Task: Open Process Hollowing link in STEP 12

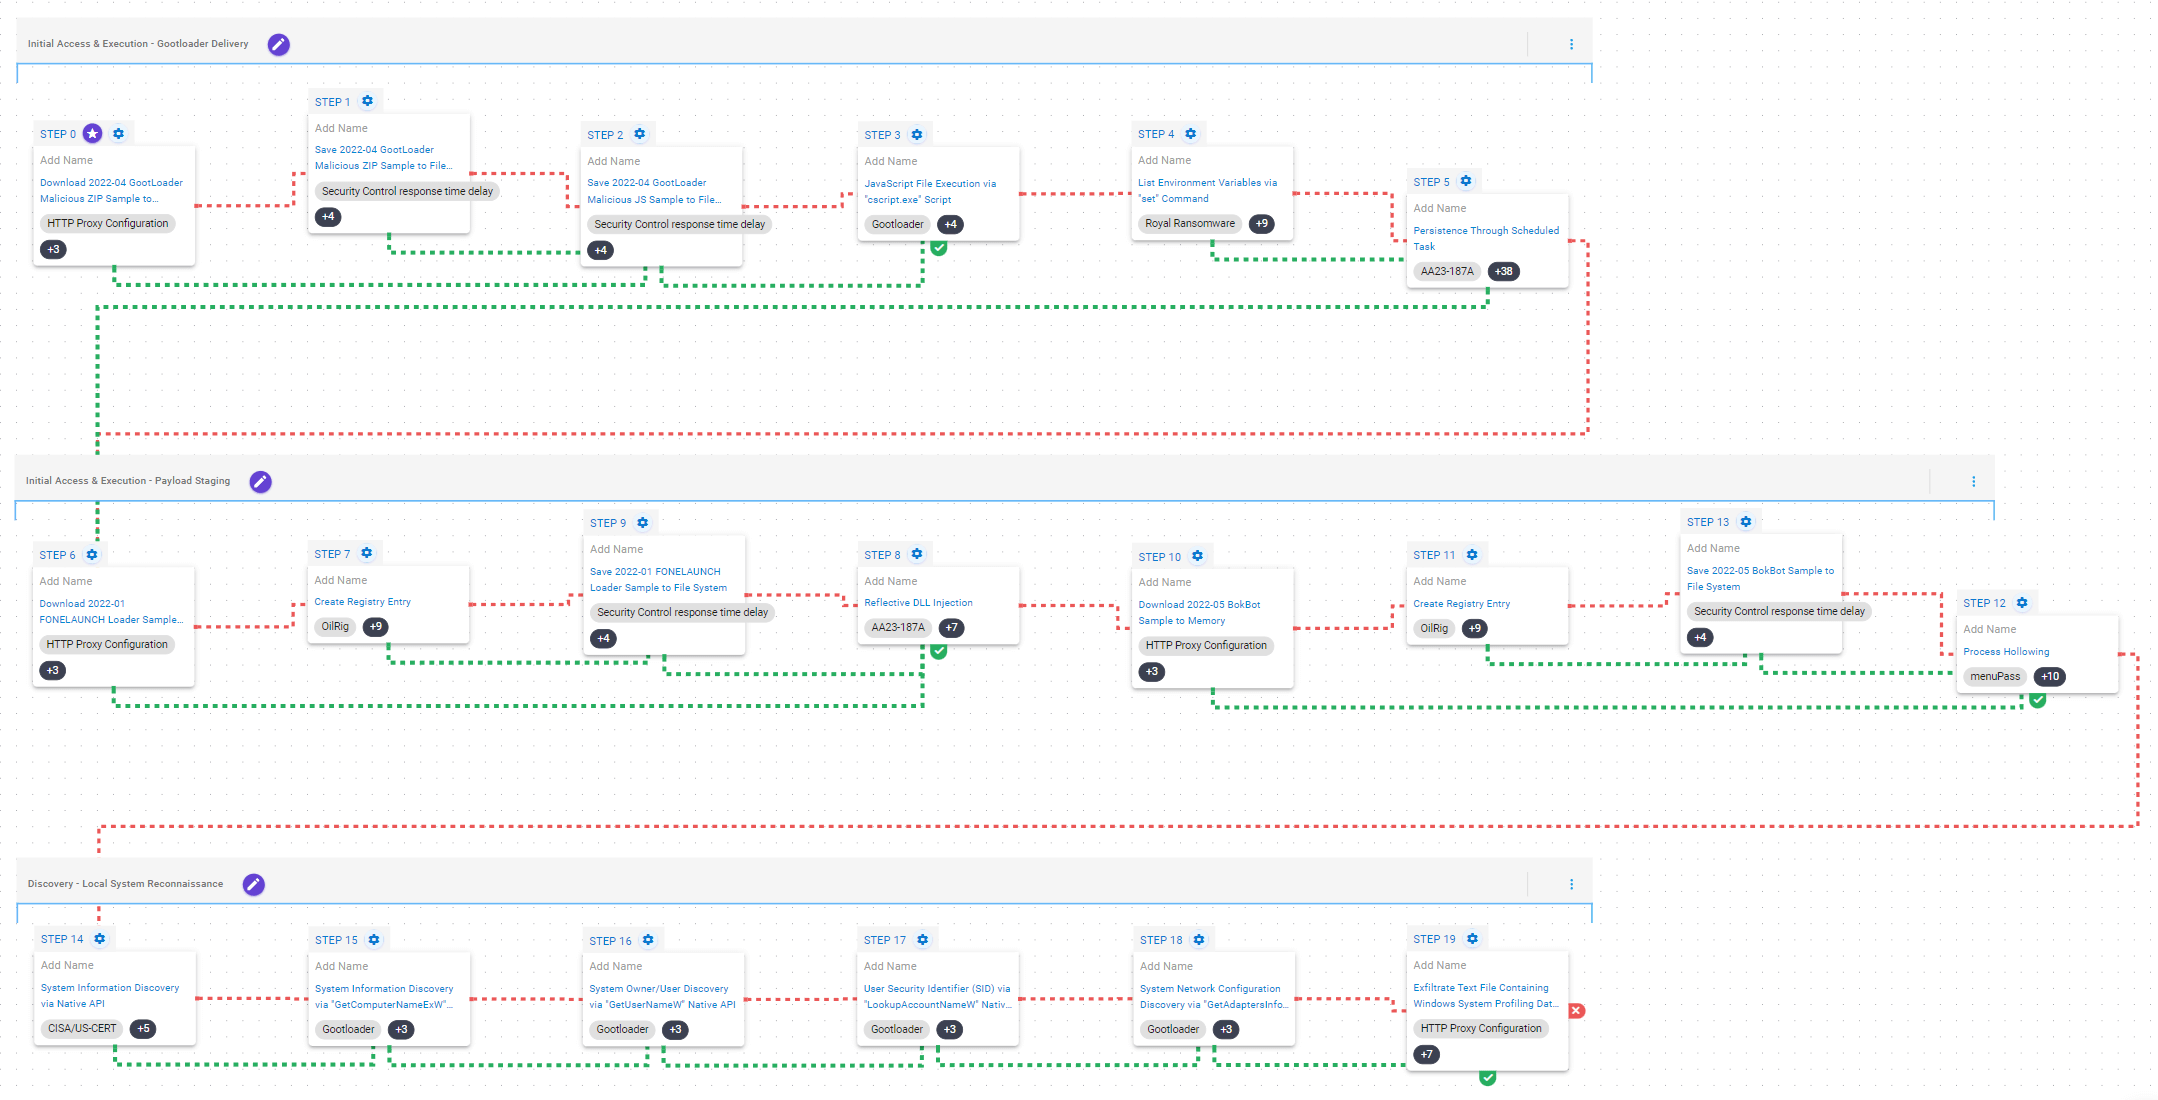Action: (2005, 651)
